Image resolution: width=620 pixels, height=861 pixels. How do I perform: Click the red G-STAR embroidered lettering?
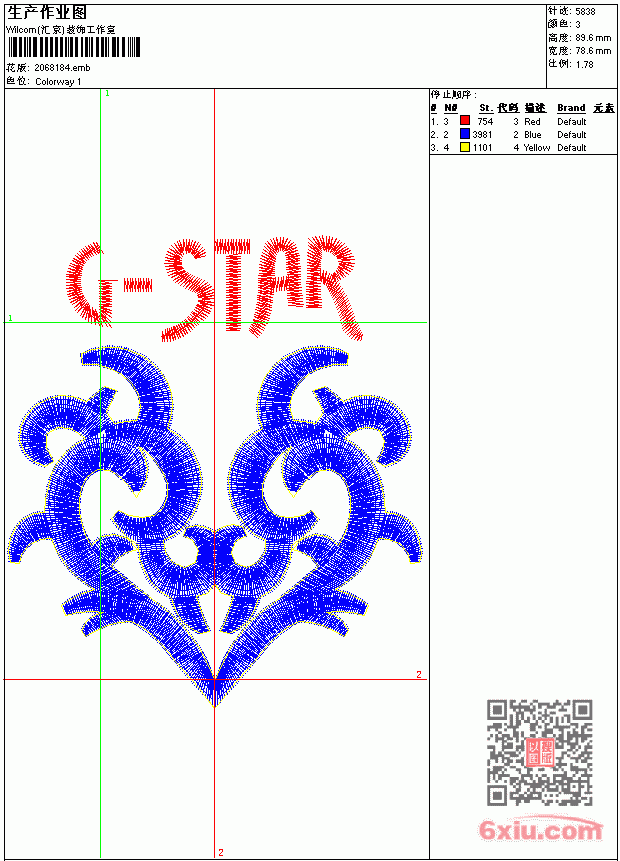point(214,288)
